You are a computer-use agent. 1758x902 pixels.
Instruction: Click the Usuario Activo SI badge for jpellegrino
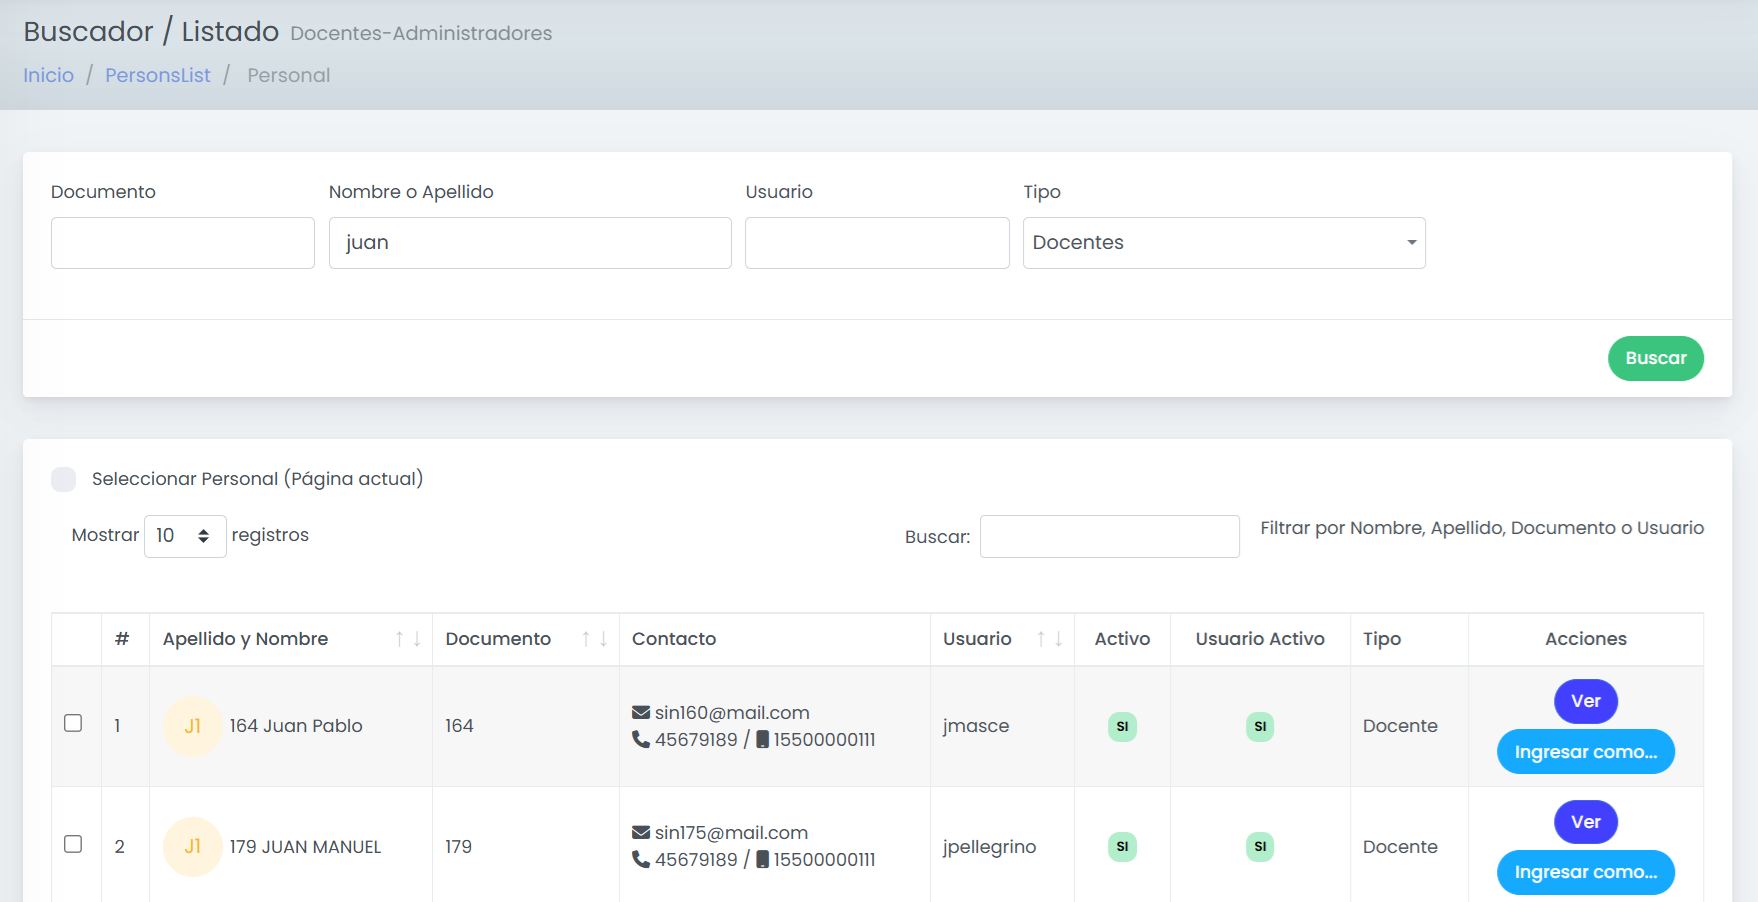pyautogui.click(x=1260, y=847)
